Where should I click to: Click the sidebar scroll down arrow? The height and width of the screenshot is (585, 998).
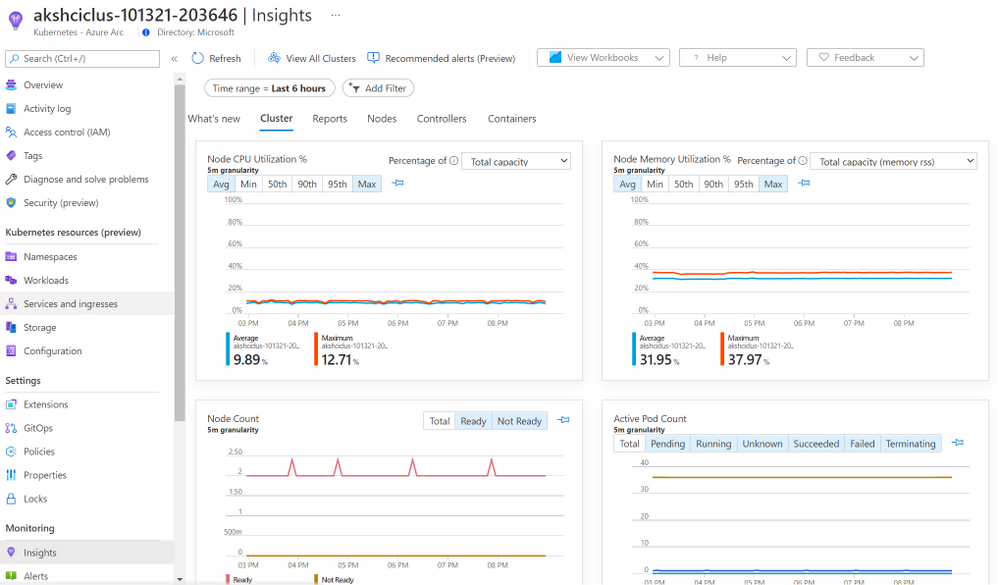point(179,579)
